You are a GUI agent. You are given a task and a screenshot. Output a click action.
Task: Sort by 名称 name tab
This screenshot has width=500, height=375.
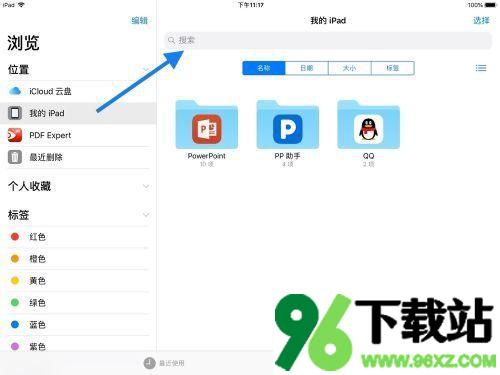(264, 68)
